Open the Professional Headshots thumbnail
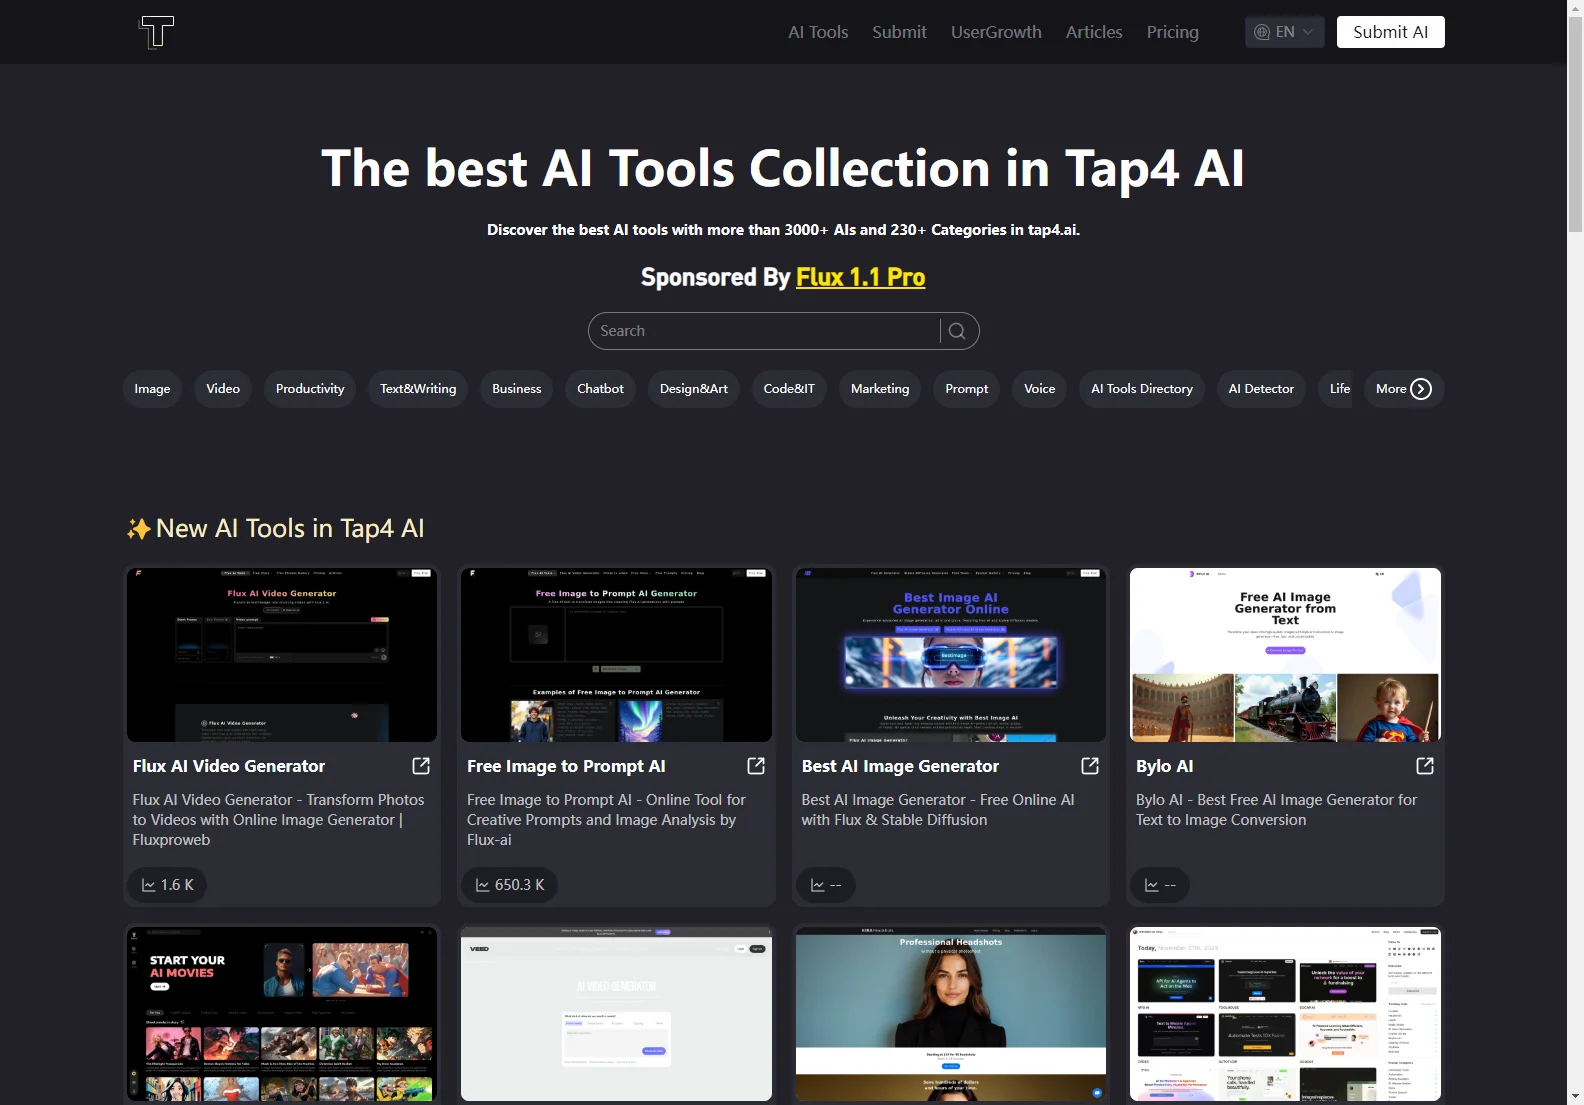This screenshot has width=1584, height=1105. pyautogui.click(x=951, y=1014)
